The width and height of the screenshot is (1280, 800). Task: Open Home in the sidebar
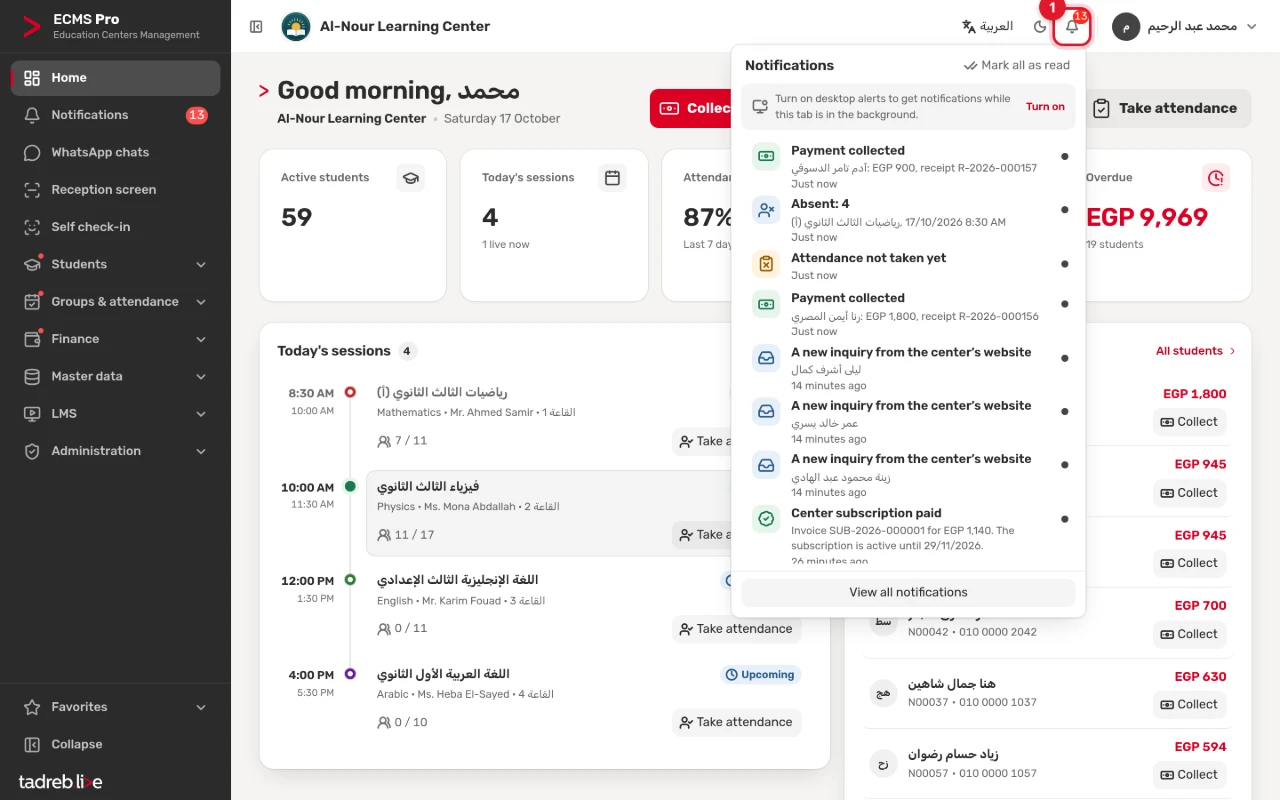pyautogui.click(x=115, y=78)
